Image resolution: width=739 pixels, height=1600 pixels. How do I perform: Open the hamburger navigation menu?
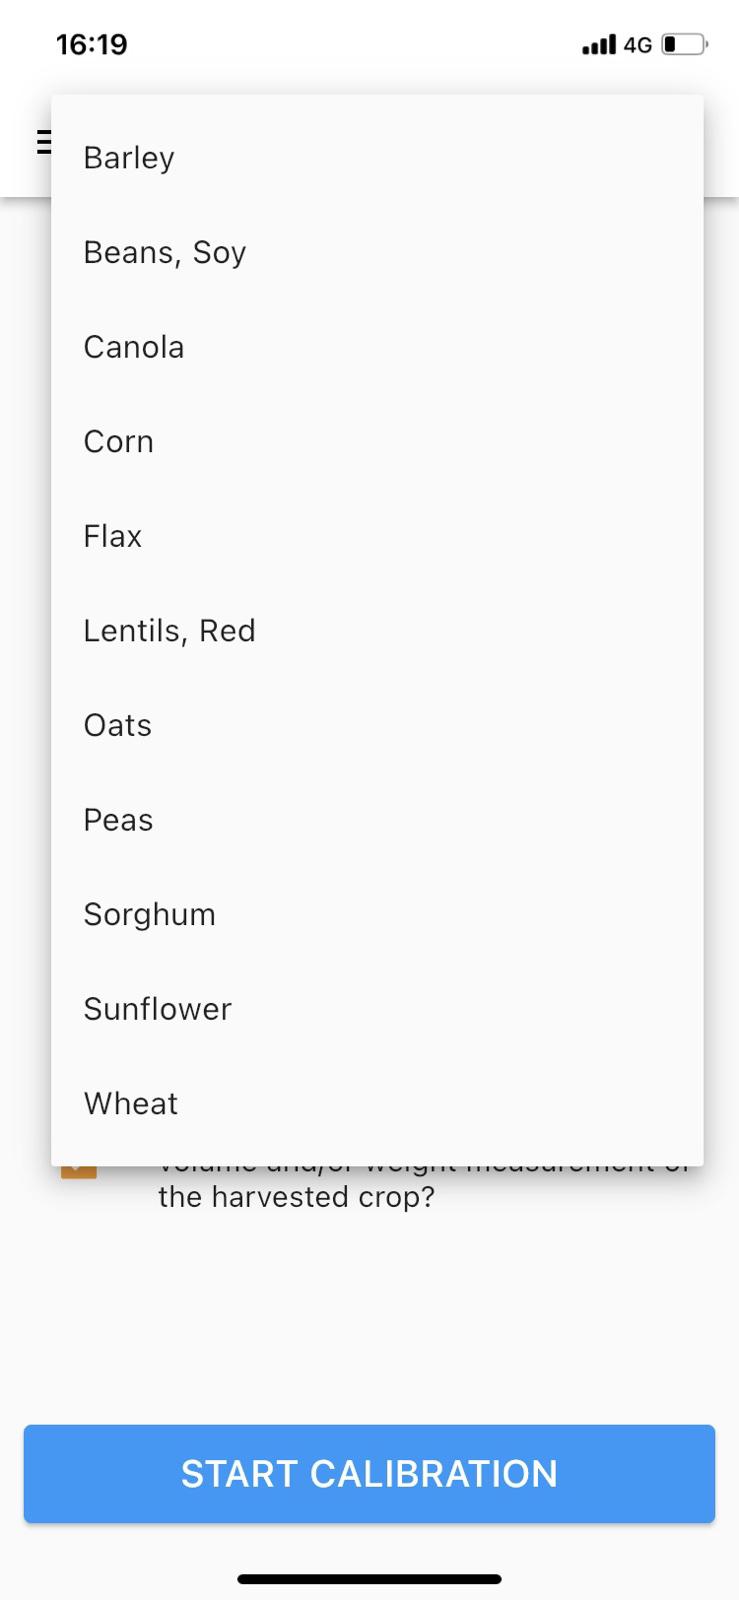point(43,141)
